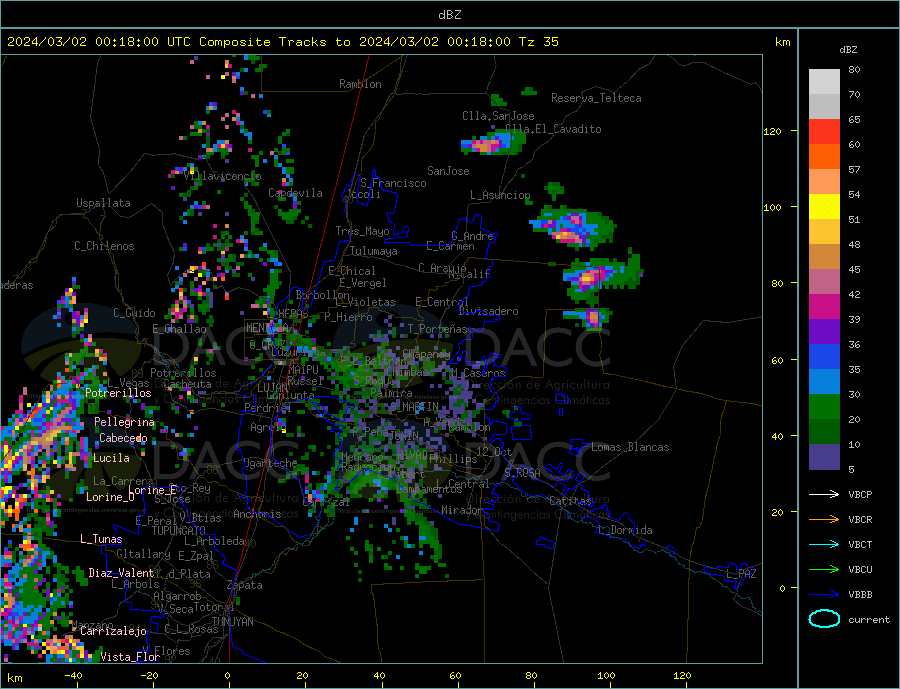Click the 'Mirador' map label
Screen dimensions: 900x689
point(462,510)
